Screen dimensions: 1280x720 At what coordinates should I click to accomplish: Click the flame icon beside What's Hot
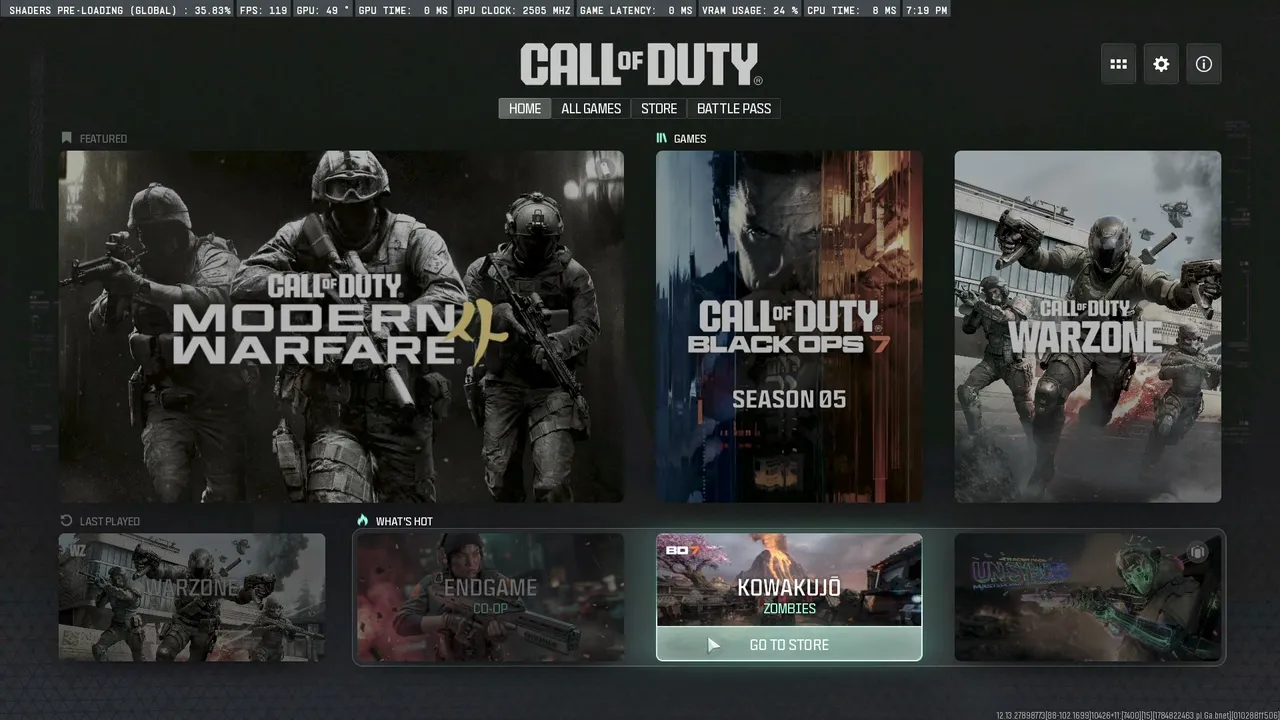[363, 521]
